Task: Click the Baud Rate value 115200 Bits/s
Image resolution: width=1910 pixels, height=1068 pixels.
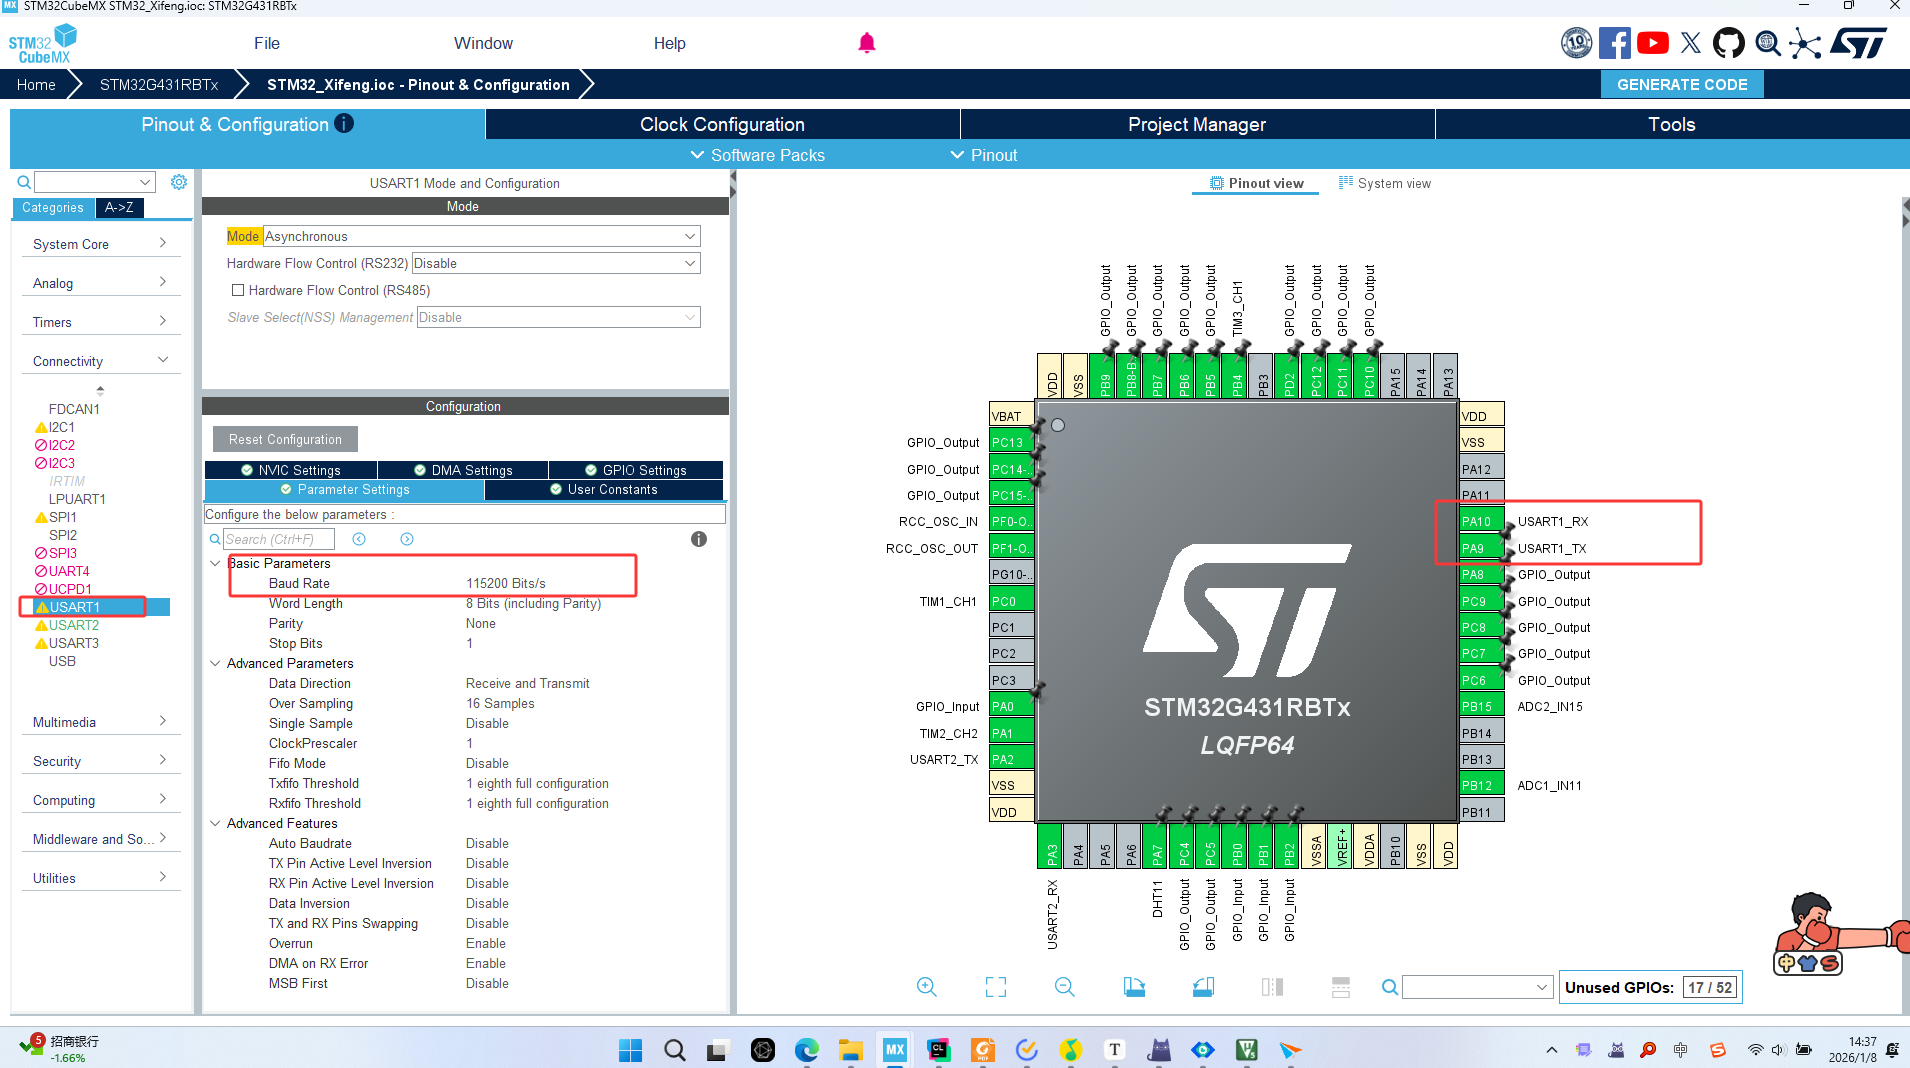Action: click(506, 583)
